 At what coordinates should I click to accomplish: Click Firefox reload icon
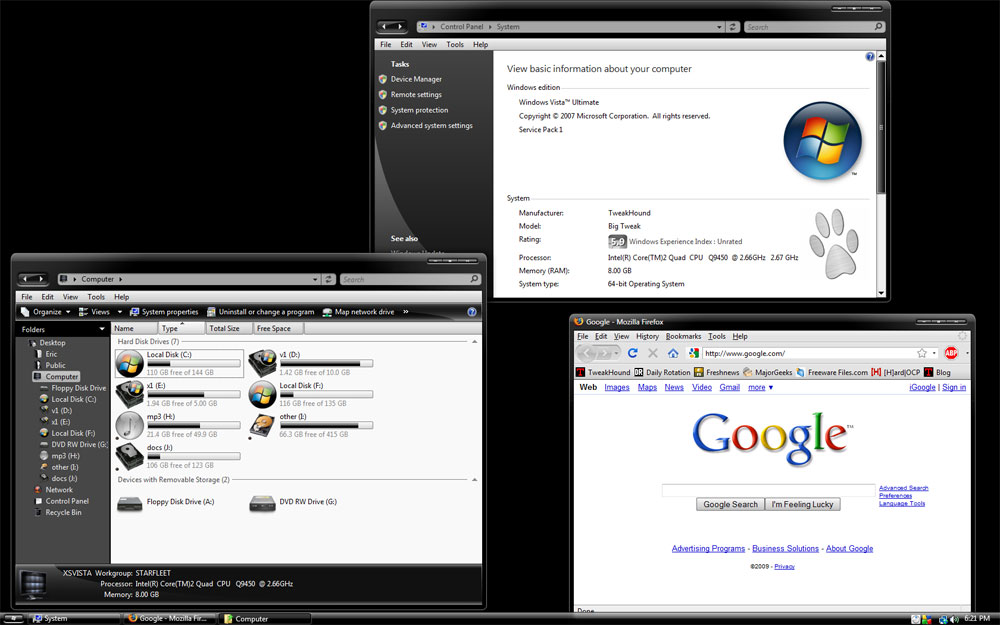click(633, 353)
